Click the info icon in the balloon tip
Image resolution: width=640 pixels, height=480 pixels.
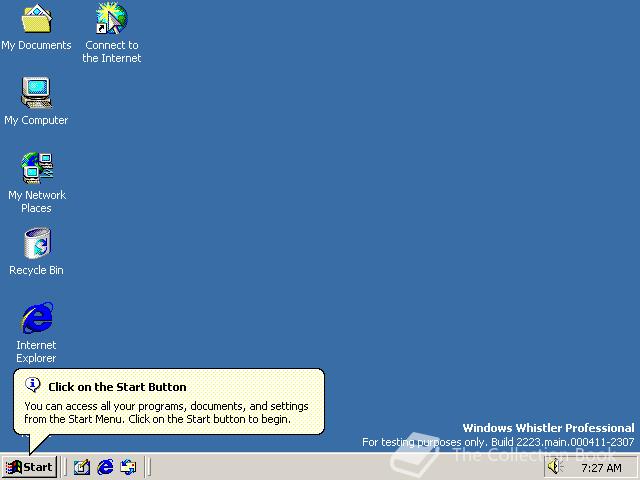click(x=33, y=384)
